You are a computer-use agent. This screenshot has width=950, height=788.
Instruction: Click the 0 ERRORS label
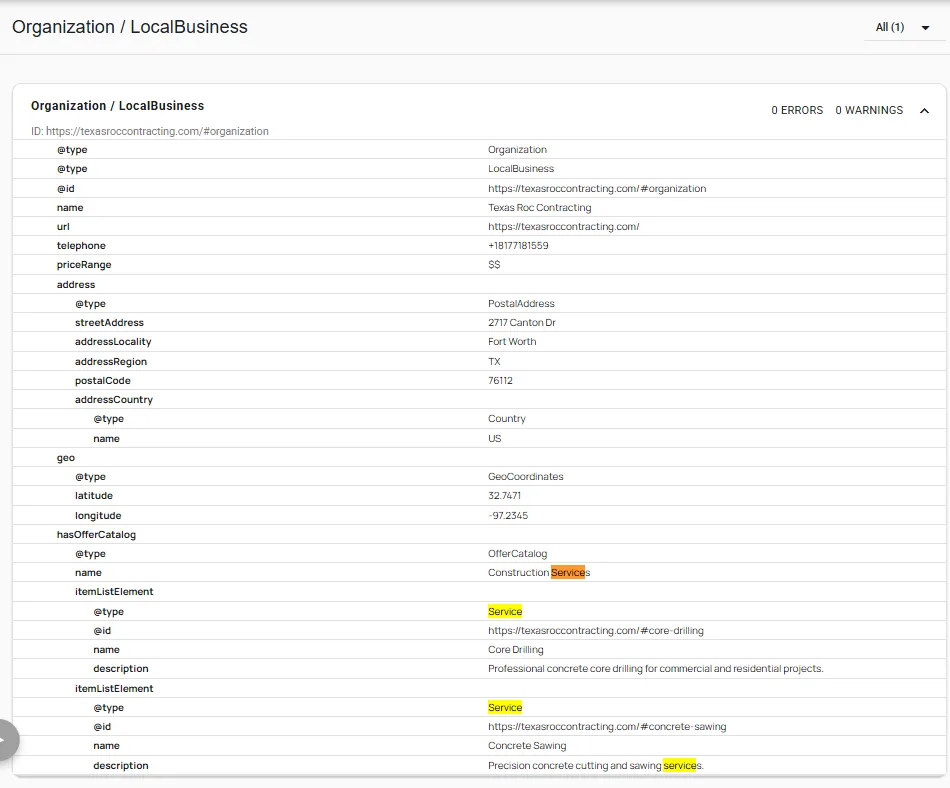(x=797, y=110)
